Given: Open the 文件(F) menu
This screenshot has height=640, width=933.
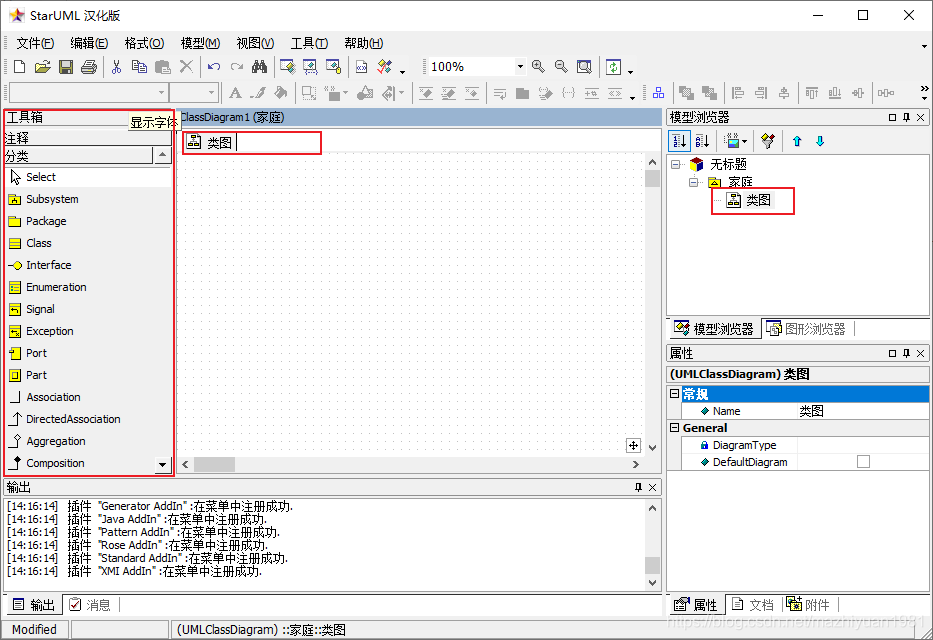Looking at the screenshot, I should (x=35, y=43).
